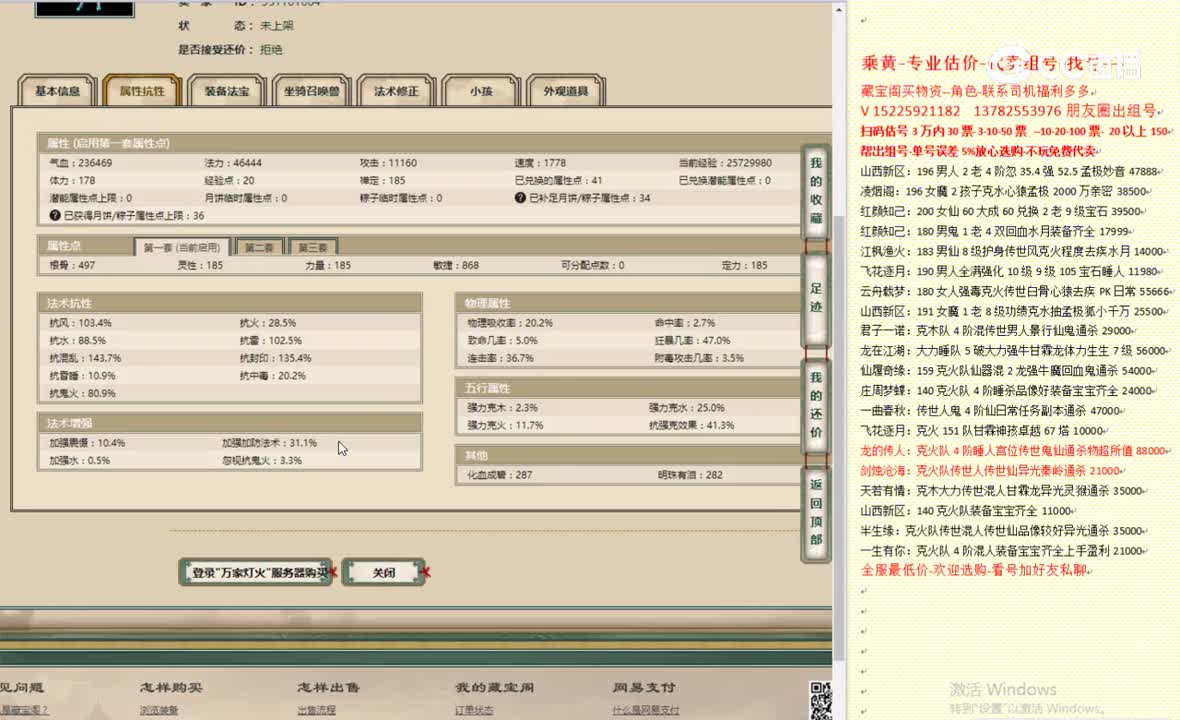Click 当前经验: 25729980 value
Viewport: 1180px width, 720px height.
tap(725, 163)
